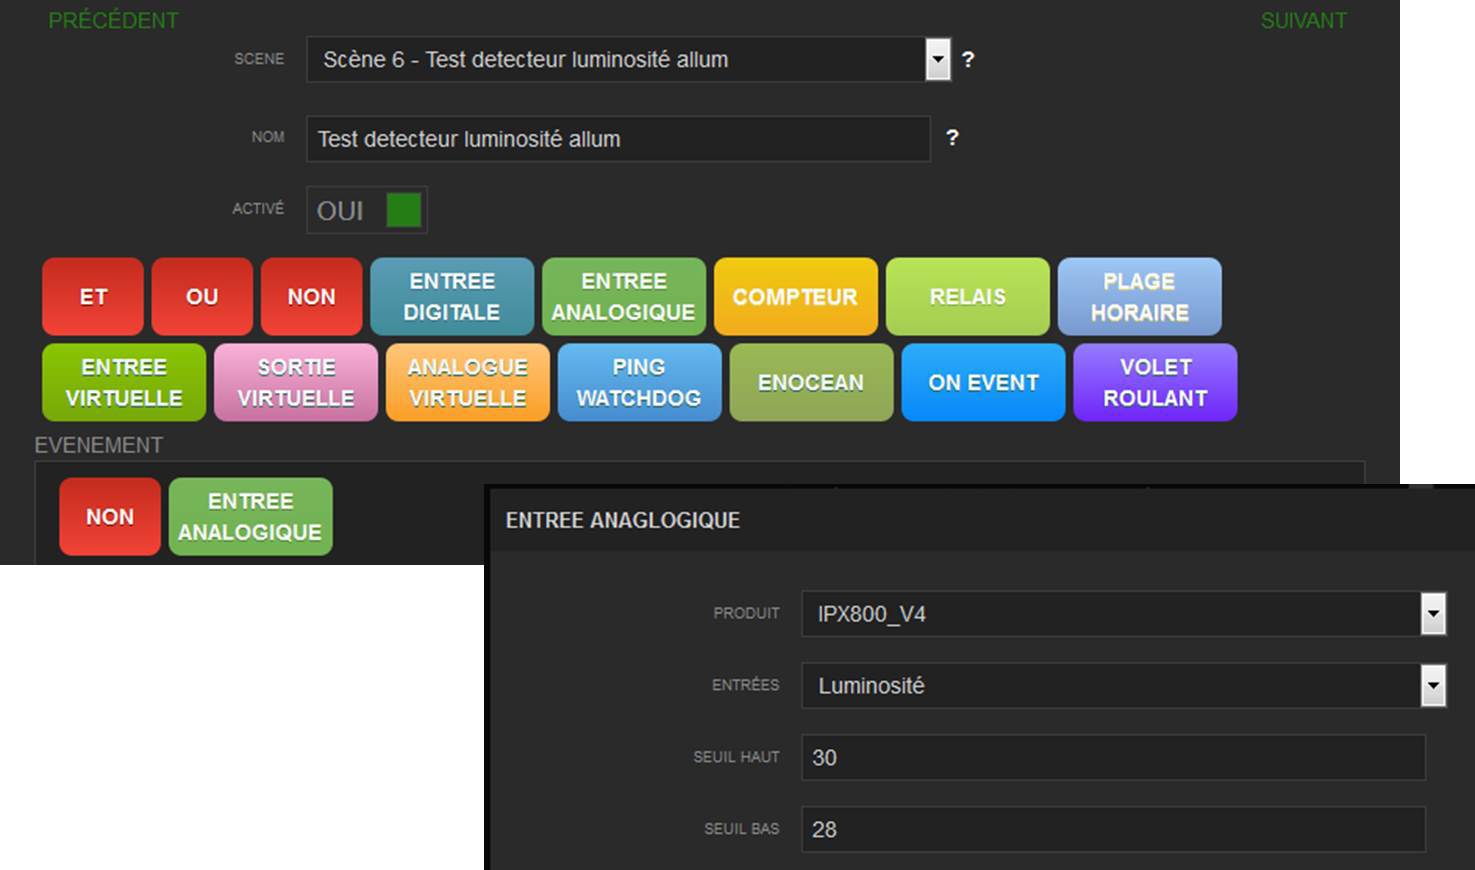Choose the RELAIS block
This screenshot has width=1475, height=870.
click(x=967, y=297)
